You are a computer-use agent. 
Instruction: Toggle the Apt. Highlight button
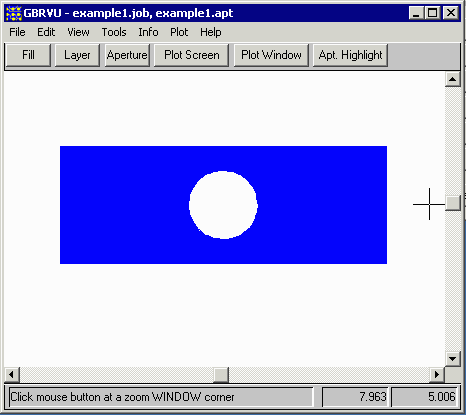(x=350, y=55)
